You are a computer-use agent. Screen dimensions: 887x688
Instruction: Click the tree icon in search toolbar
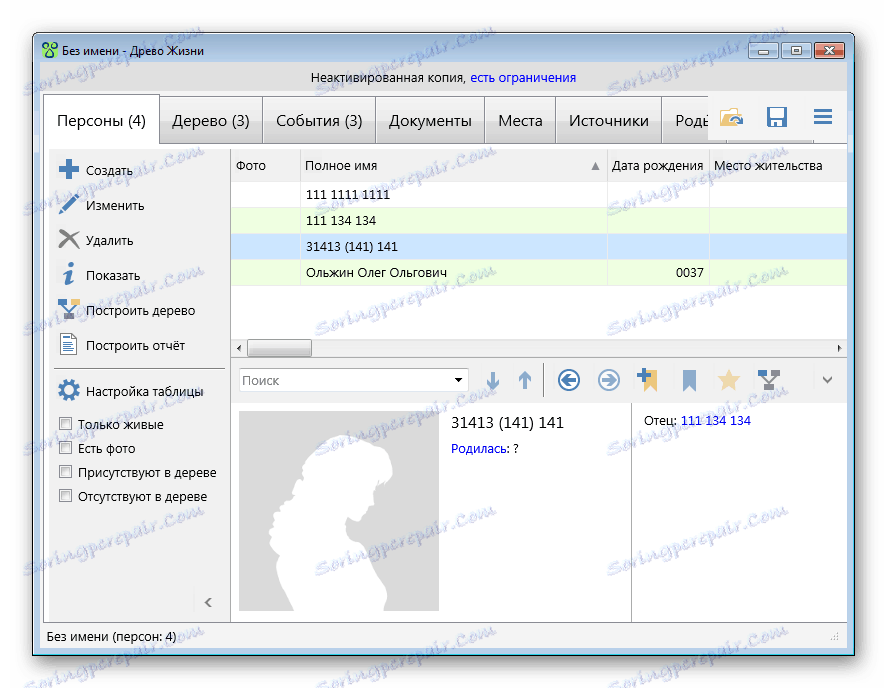769,380
